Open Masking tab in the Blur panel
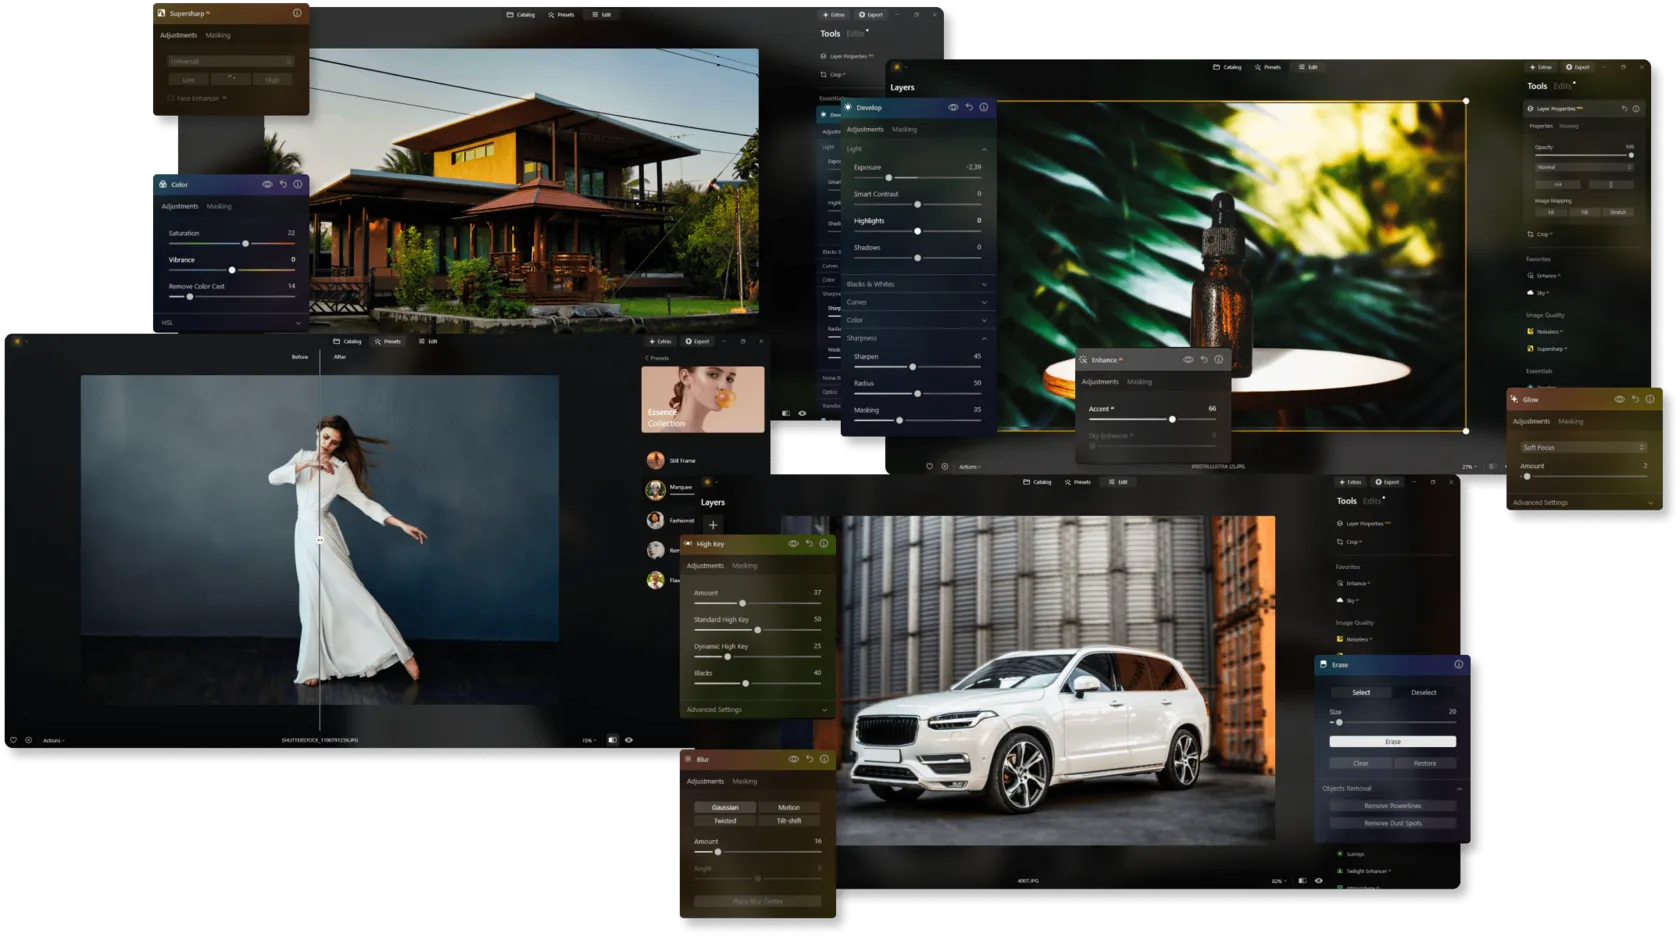1680x937 pixels. tap(744, 781)
